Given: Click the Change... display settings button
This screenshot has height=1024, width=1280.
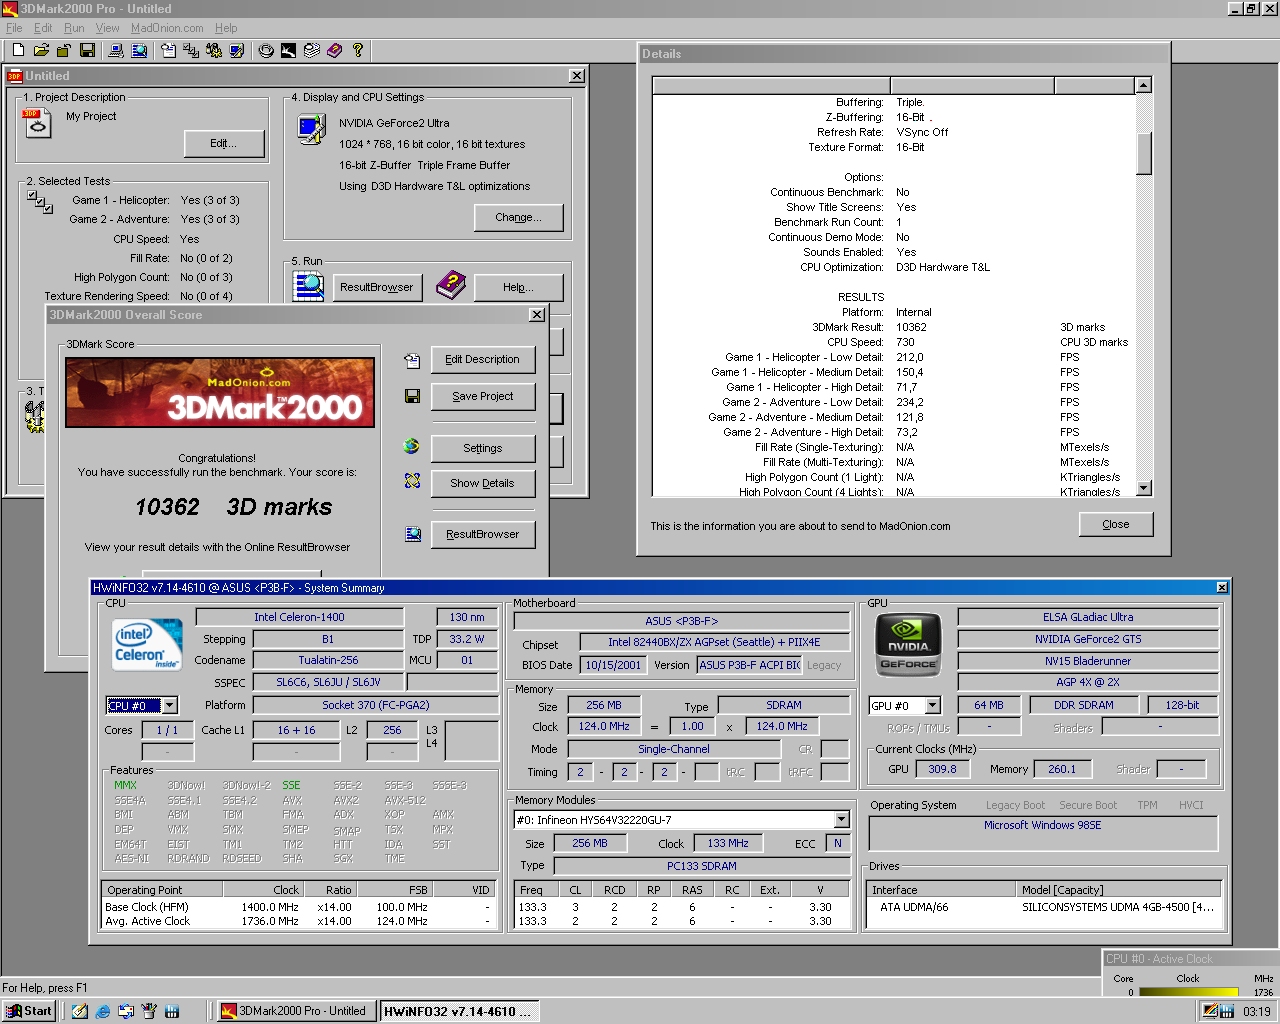Looking at the screenshot, I should pyautogui.click(x=518, y=217).
